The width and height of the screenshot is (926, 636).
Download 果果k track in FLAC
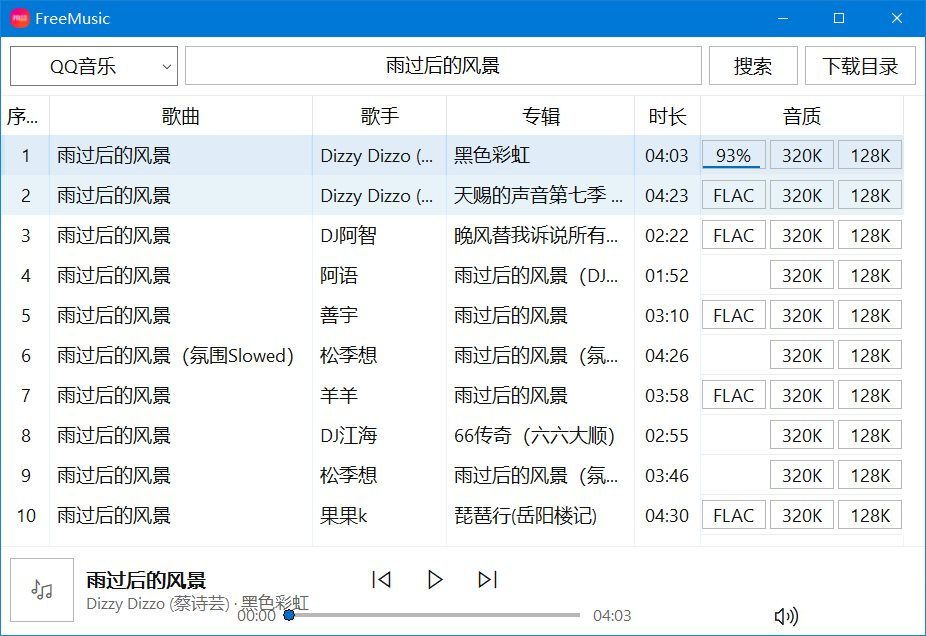[733, 515]
